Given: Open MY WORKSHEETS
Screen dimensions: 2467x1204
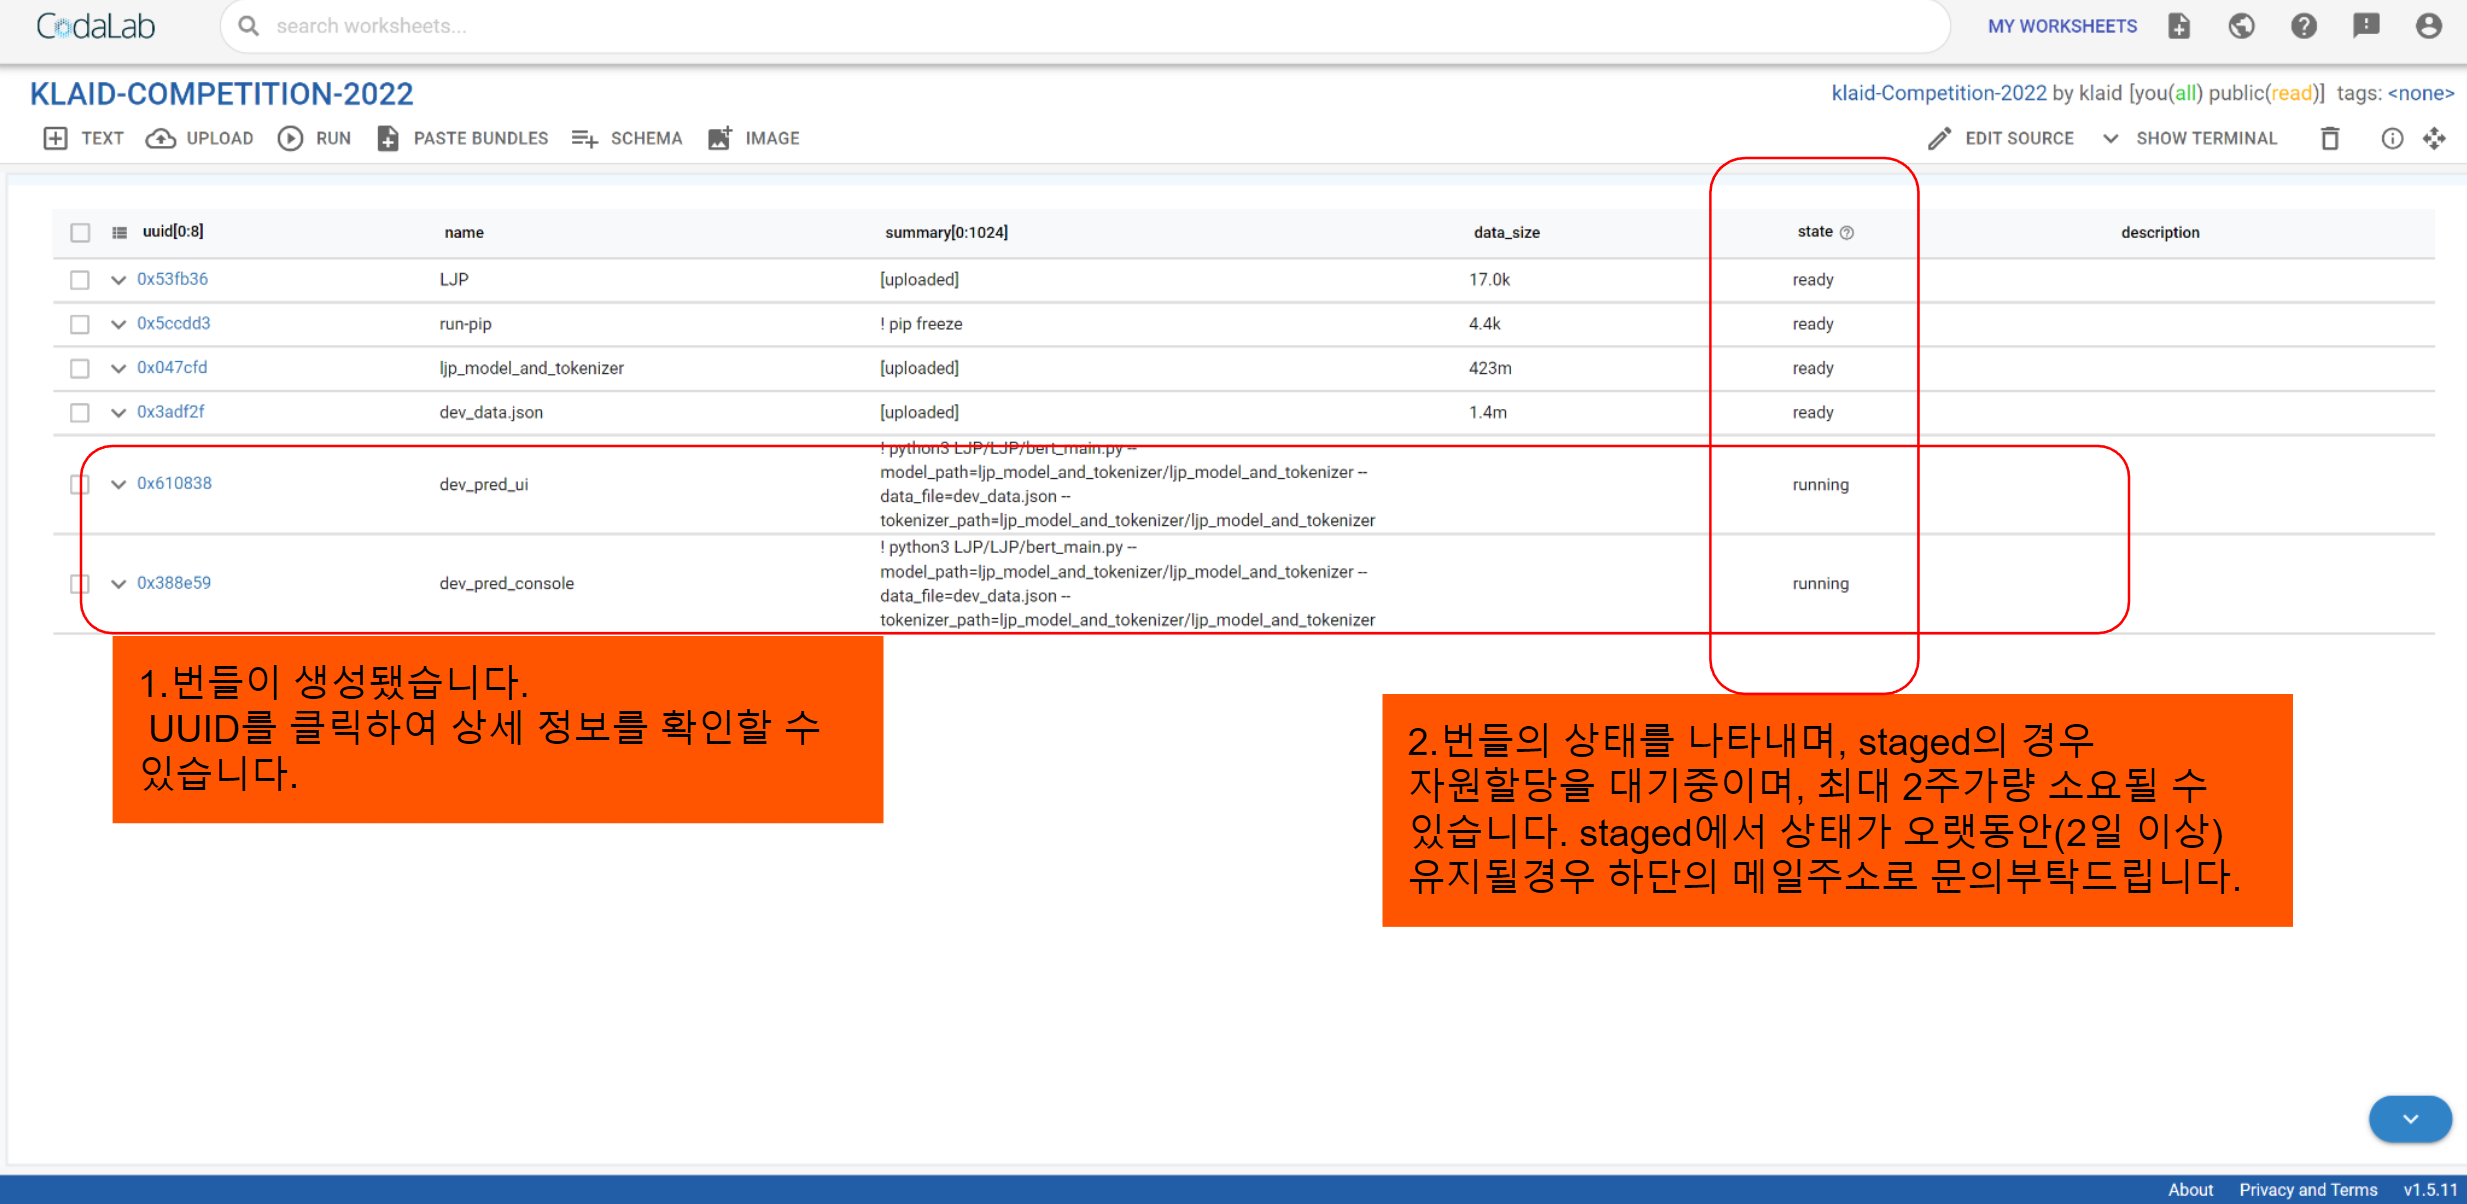Looking at the screenshot, I should coord(2061,26).
